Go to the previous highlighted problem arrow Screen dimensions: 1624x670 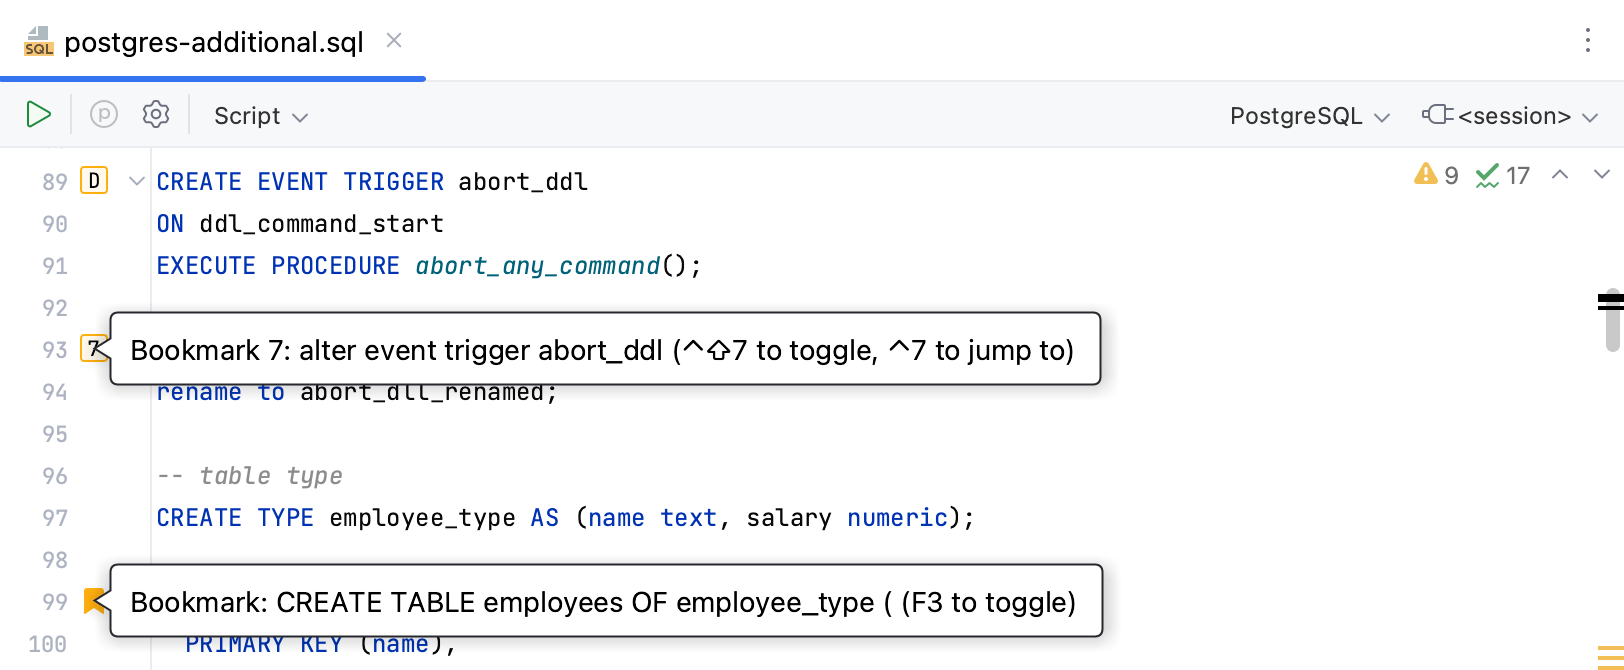[x=1559, y=175]
